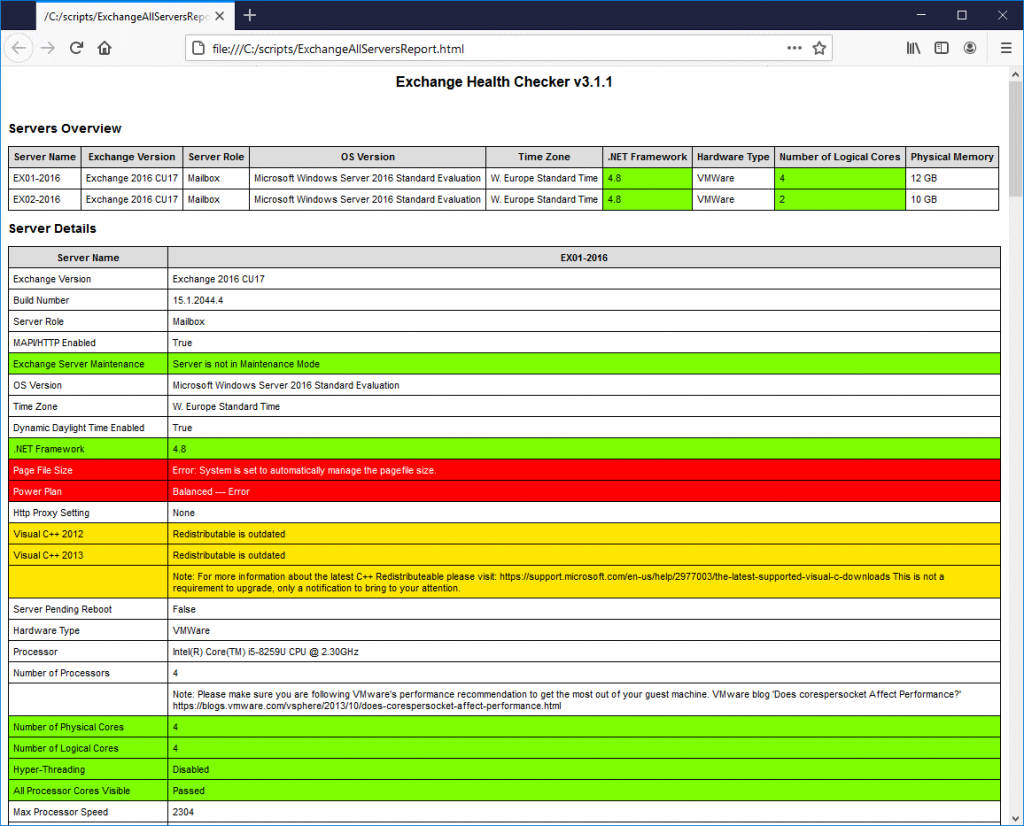Viewport: 1024px width, 826px height.
Task: Click the Max Processor Speed value 2304
Action: pos(184,812)
